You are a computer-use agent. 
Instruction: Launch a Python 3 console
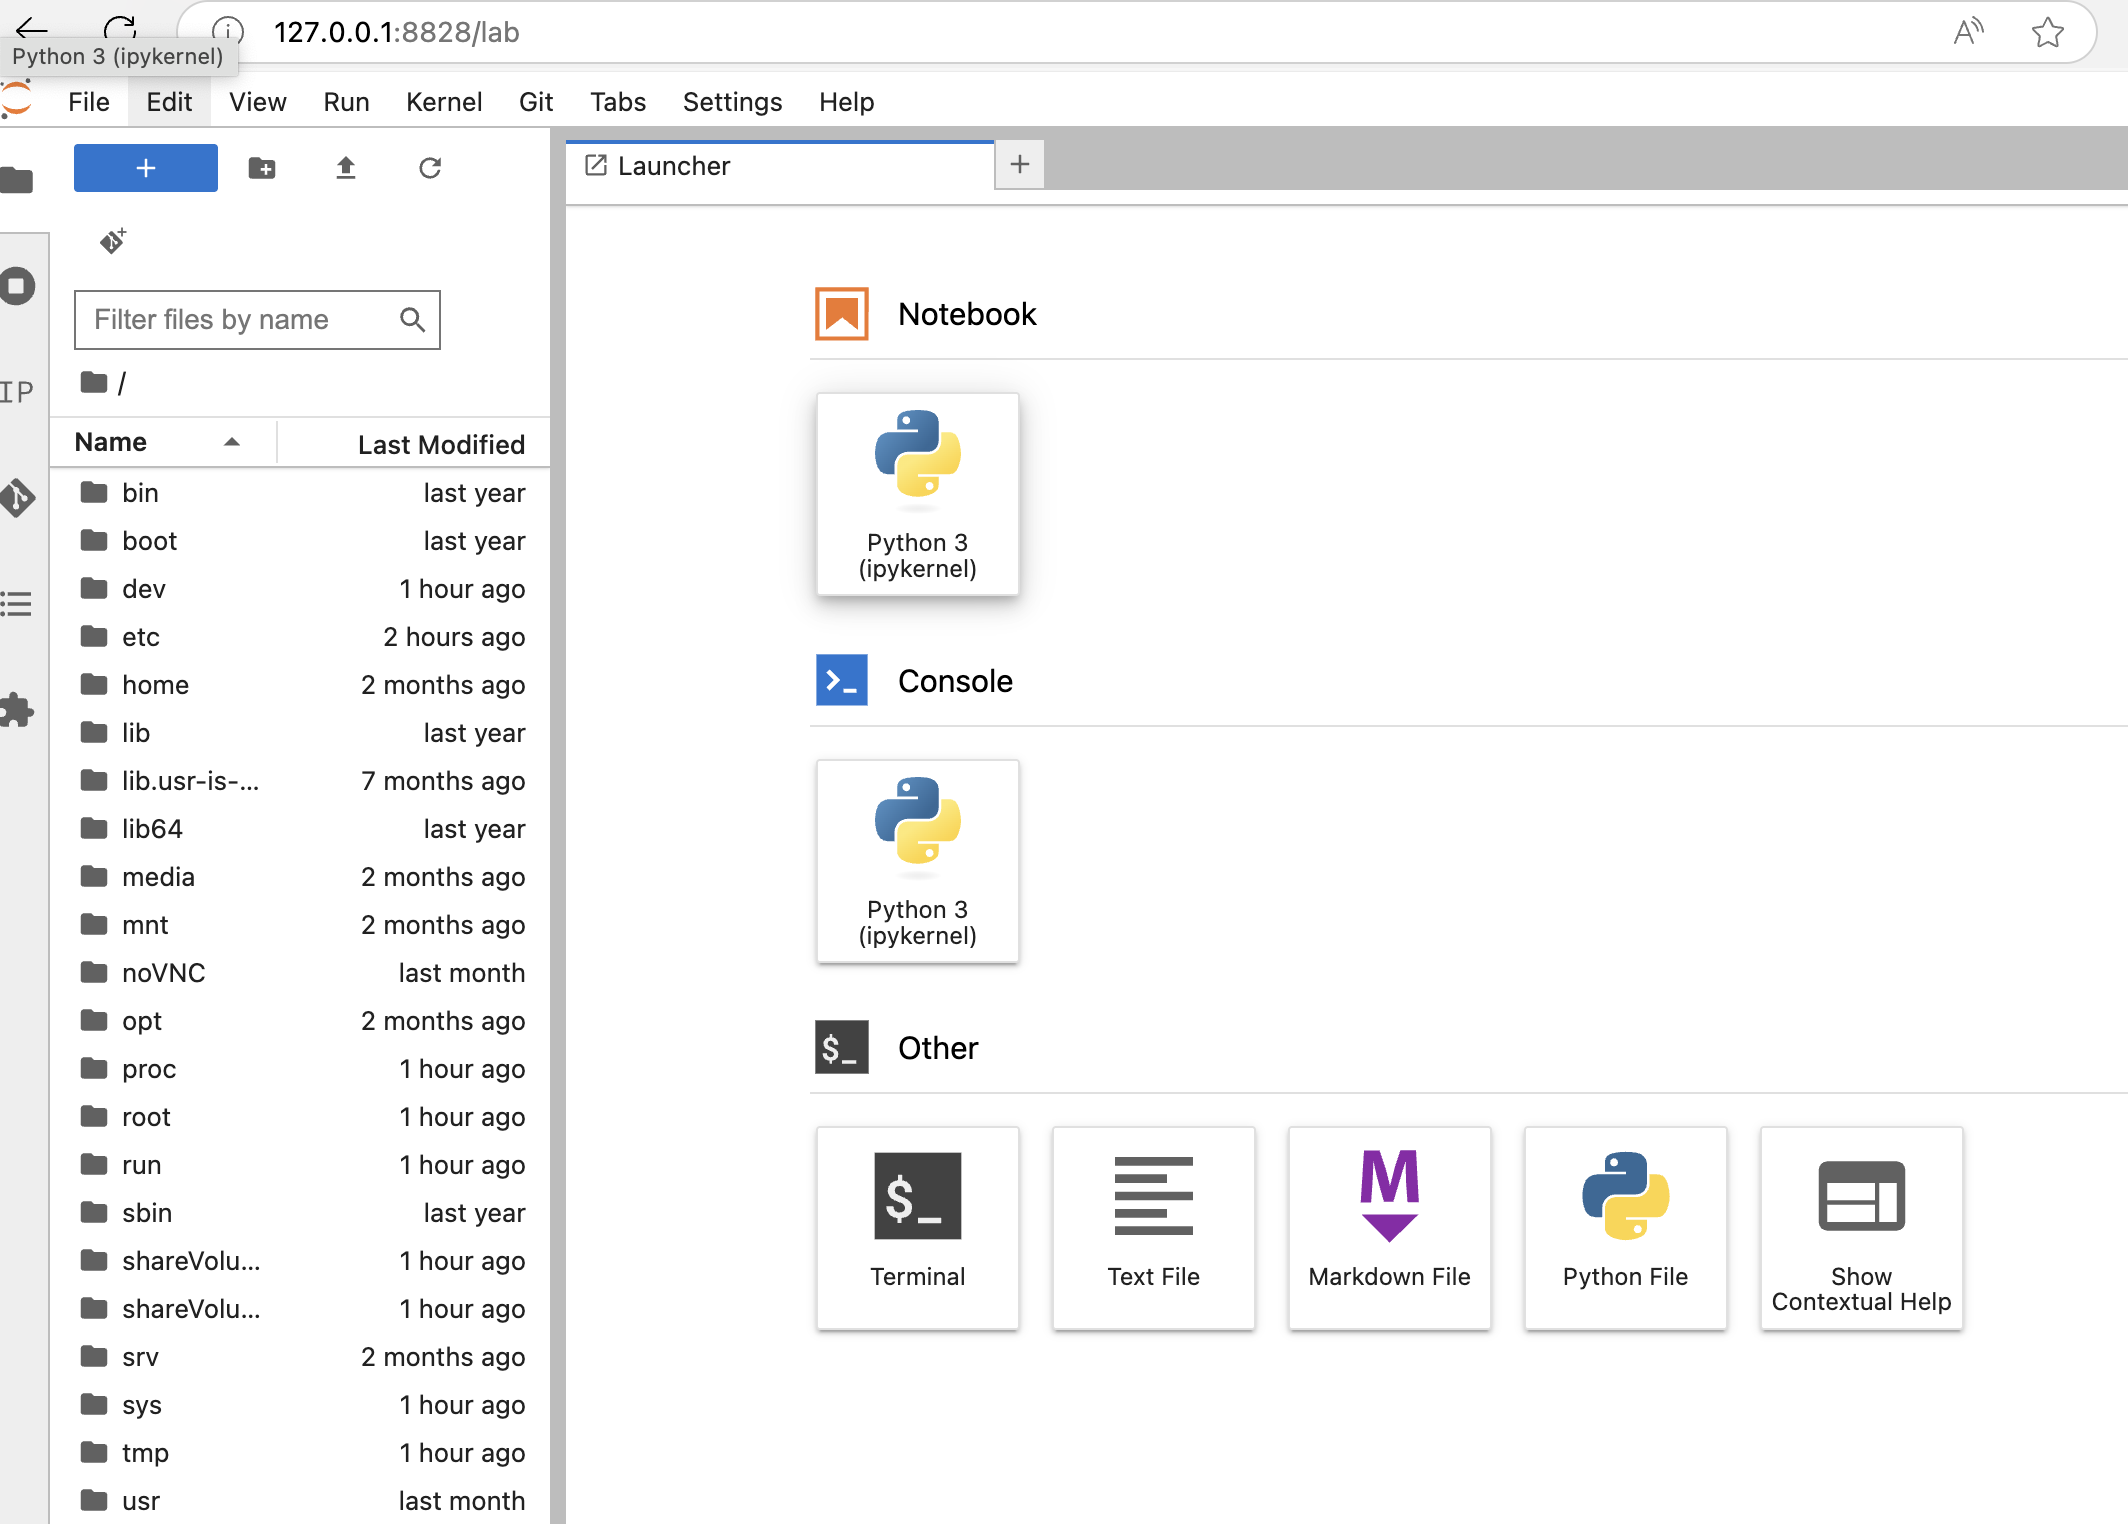tap(918, 861)
